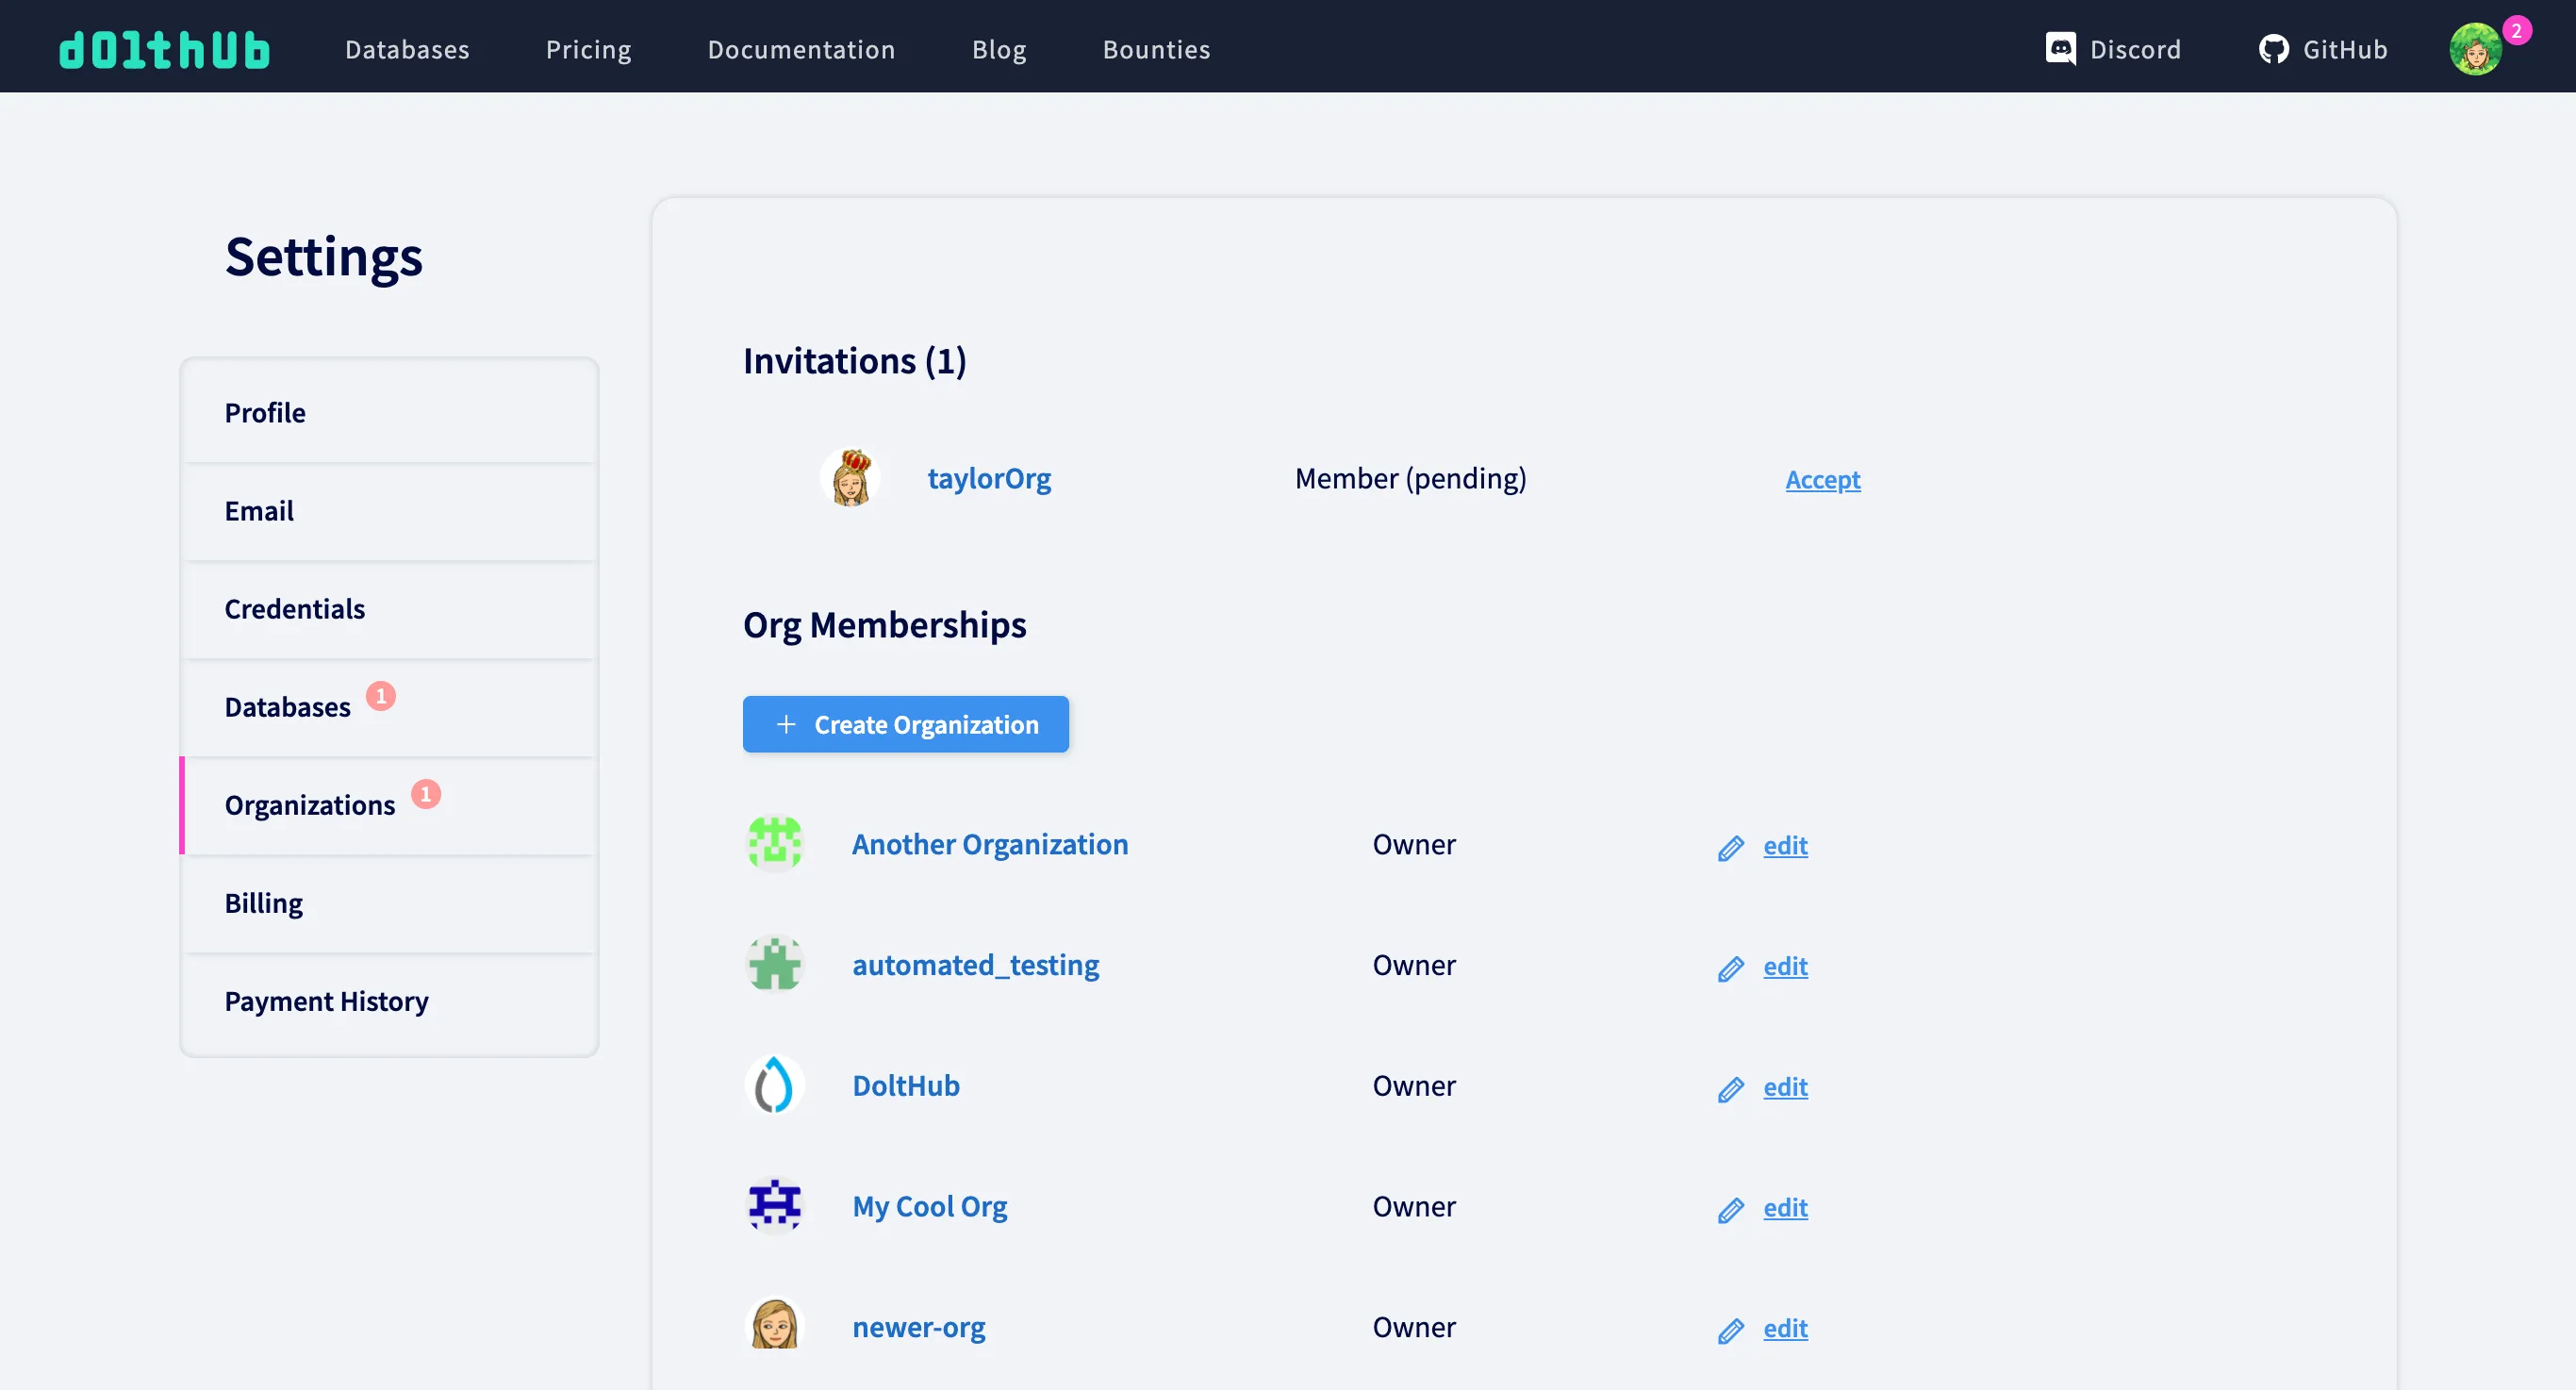Open the Bounties page
Screen dimensions: 2576x1390
click(1156, 49)
